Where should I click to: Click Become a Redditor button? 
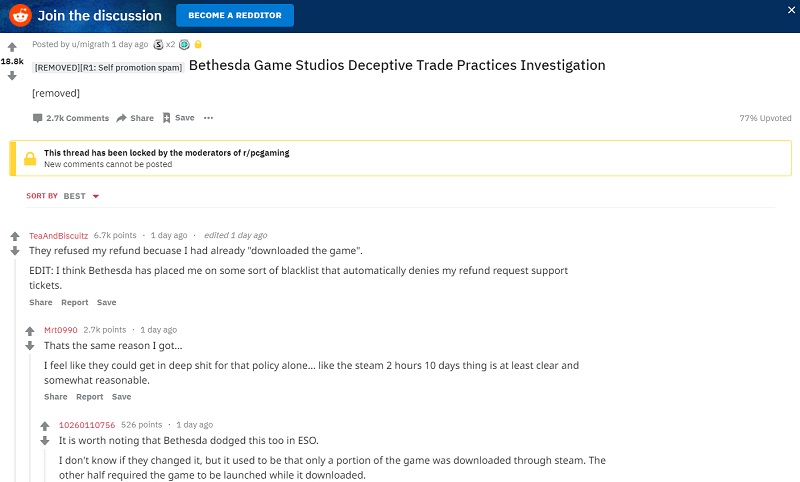coord(235,15)
